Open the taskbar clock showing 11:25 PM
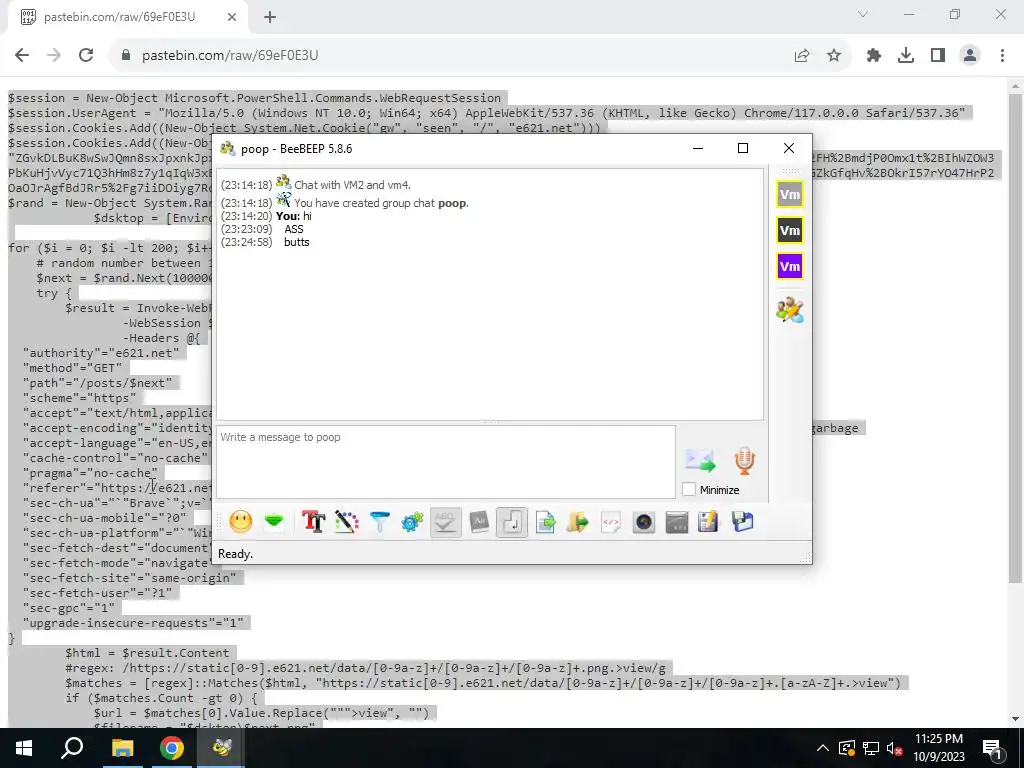The width and height of the screenshot is (1024, 768). click(938, 748)
